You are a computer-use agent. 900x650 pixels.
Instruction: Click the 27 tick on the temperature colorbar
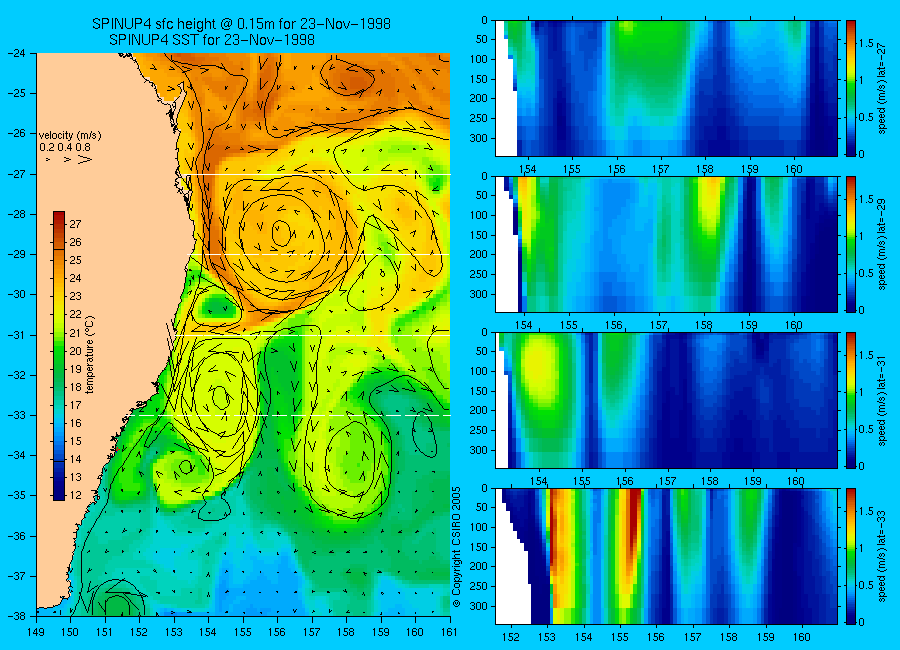[75, 224]
